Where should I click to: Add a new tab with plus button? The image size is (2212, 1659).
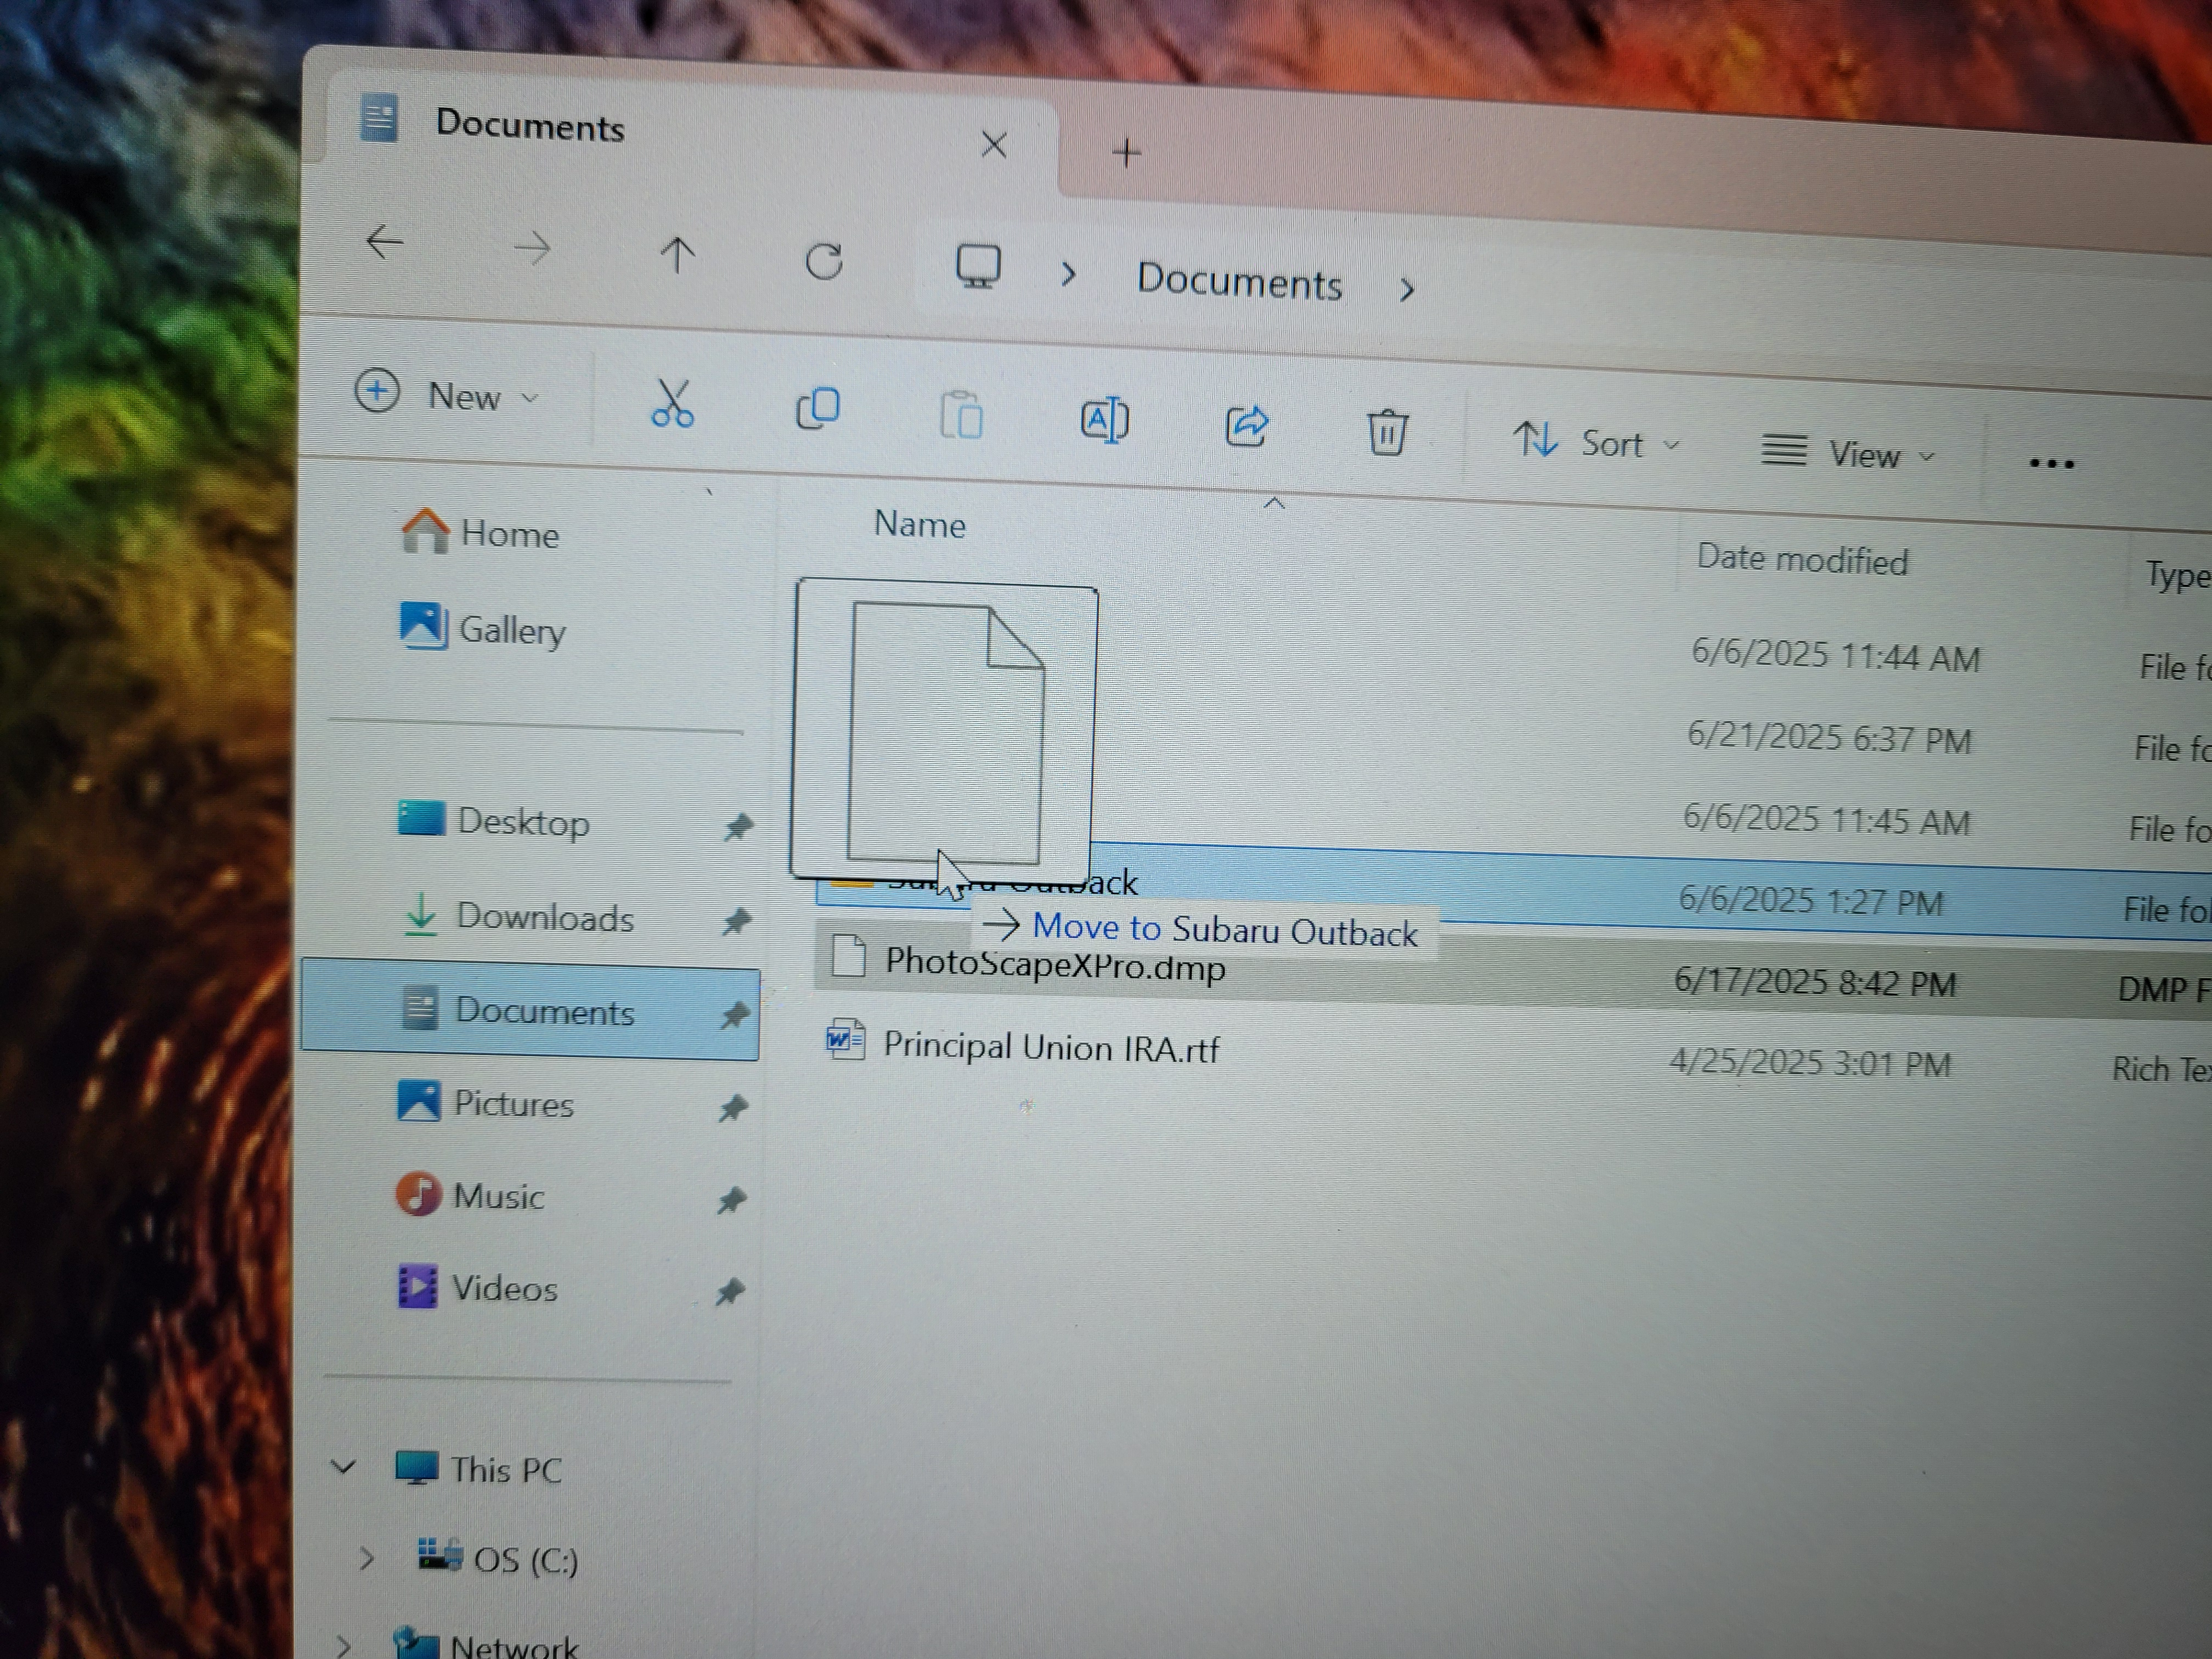(x=1126, y=153)
